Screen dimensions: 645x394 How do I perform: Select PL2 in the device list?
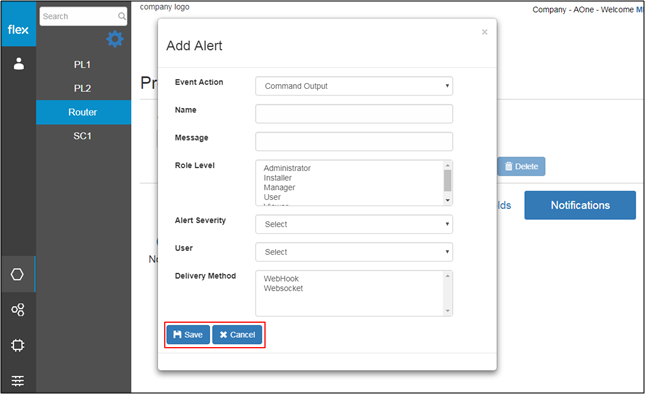pyautogui.click(x=83, y=88)
